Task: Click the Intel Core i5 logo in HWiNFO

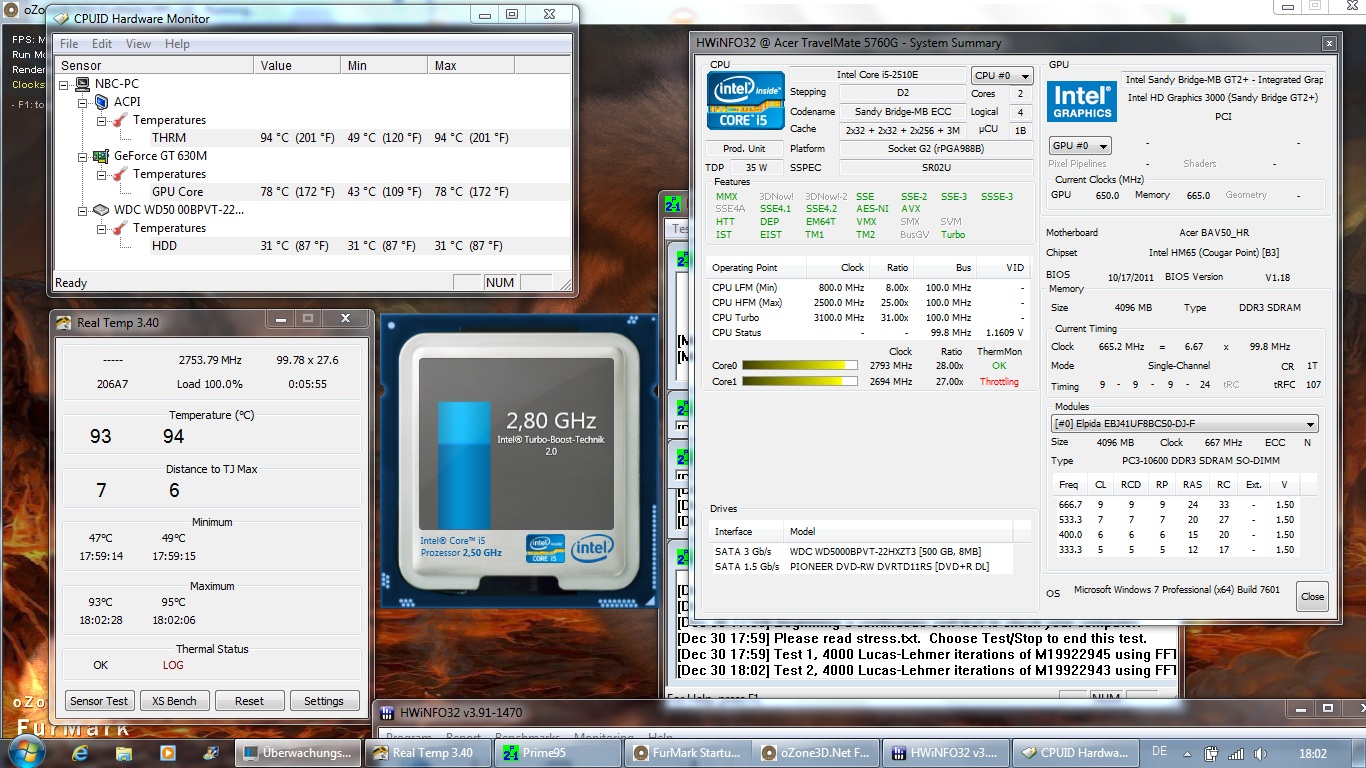Action: point(745,102)
